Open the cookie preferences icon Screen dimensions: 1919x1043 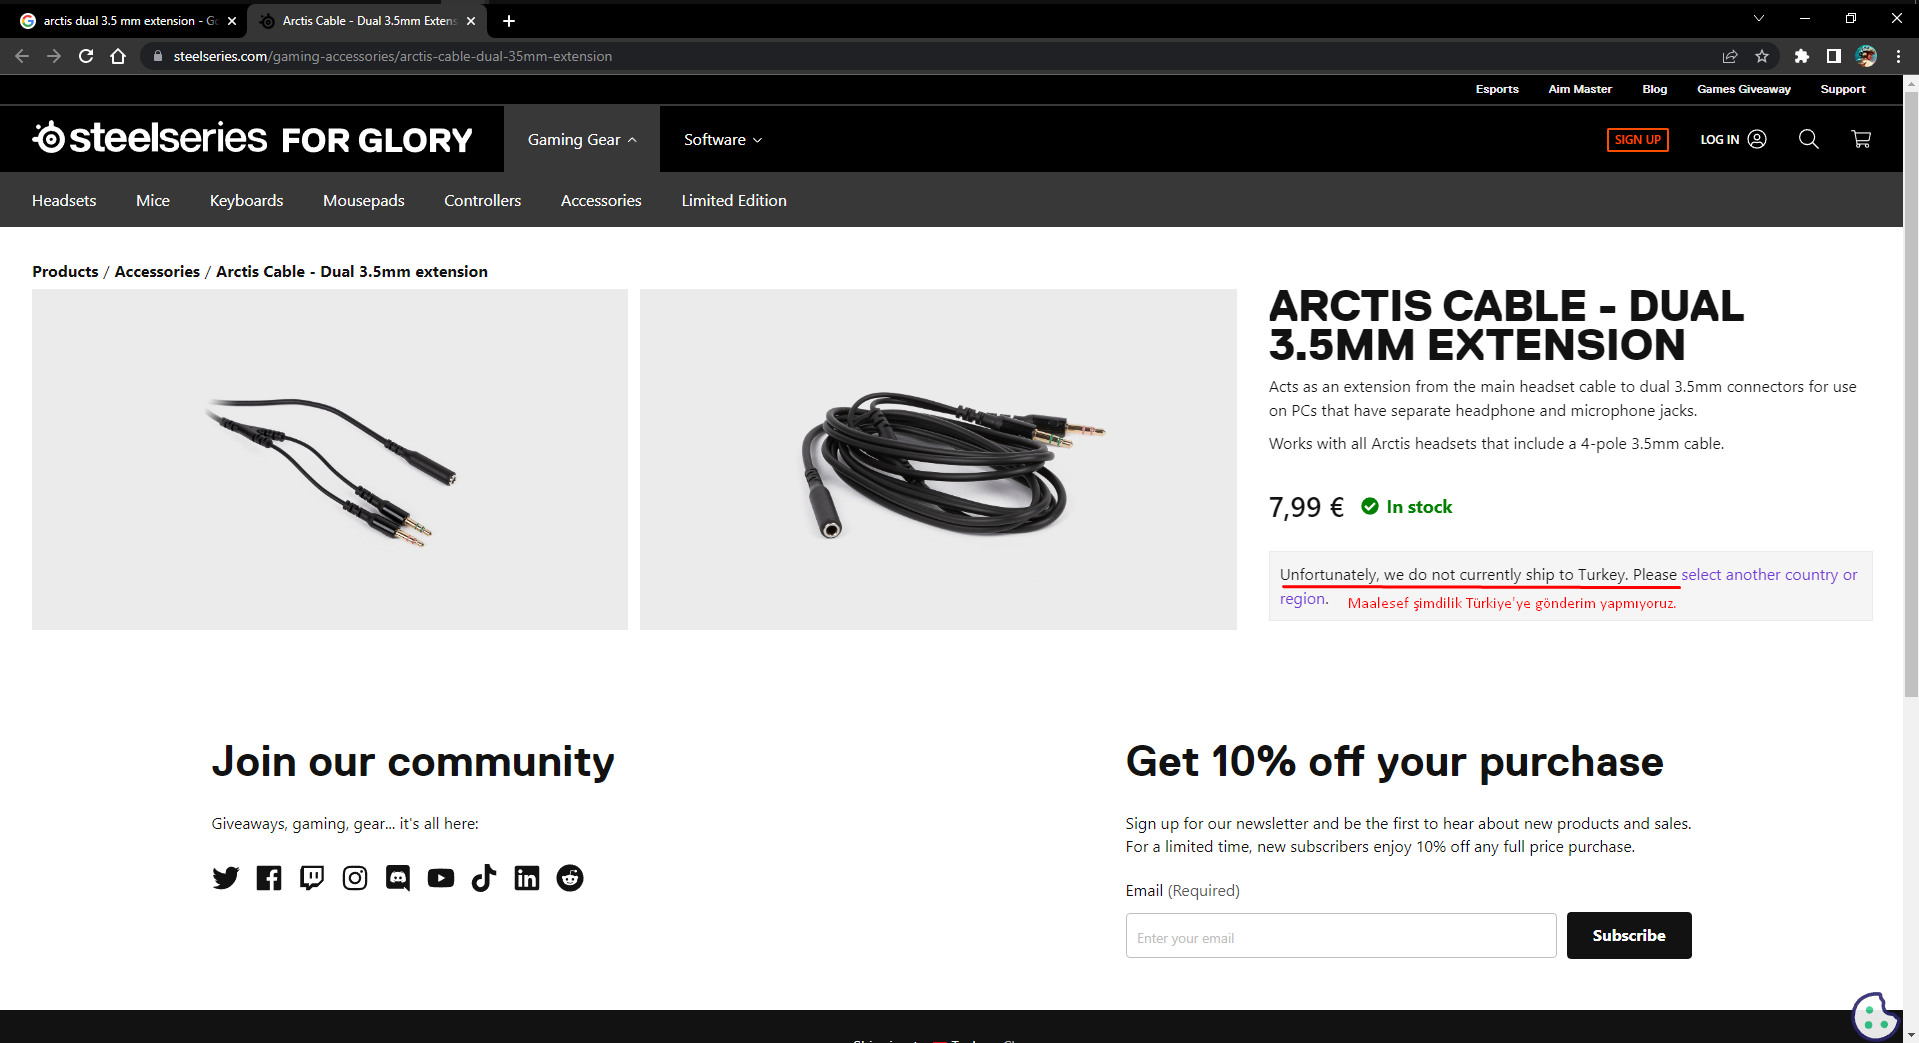click(x=1874, y=1016)
